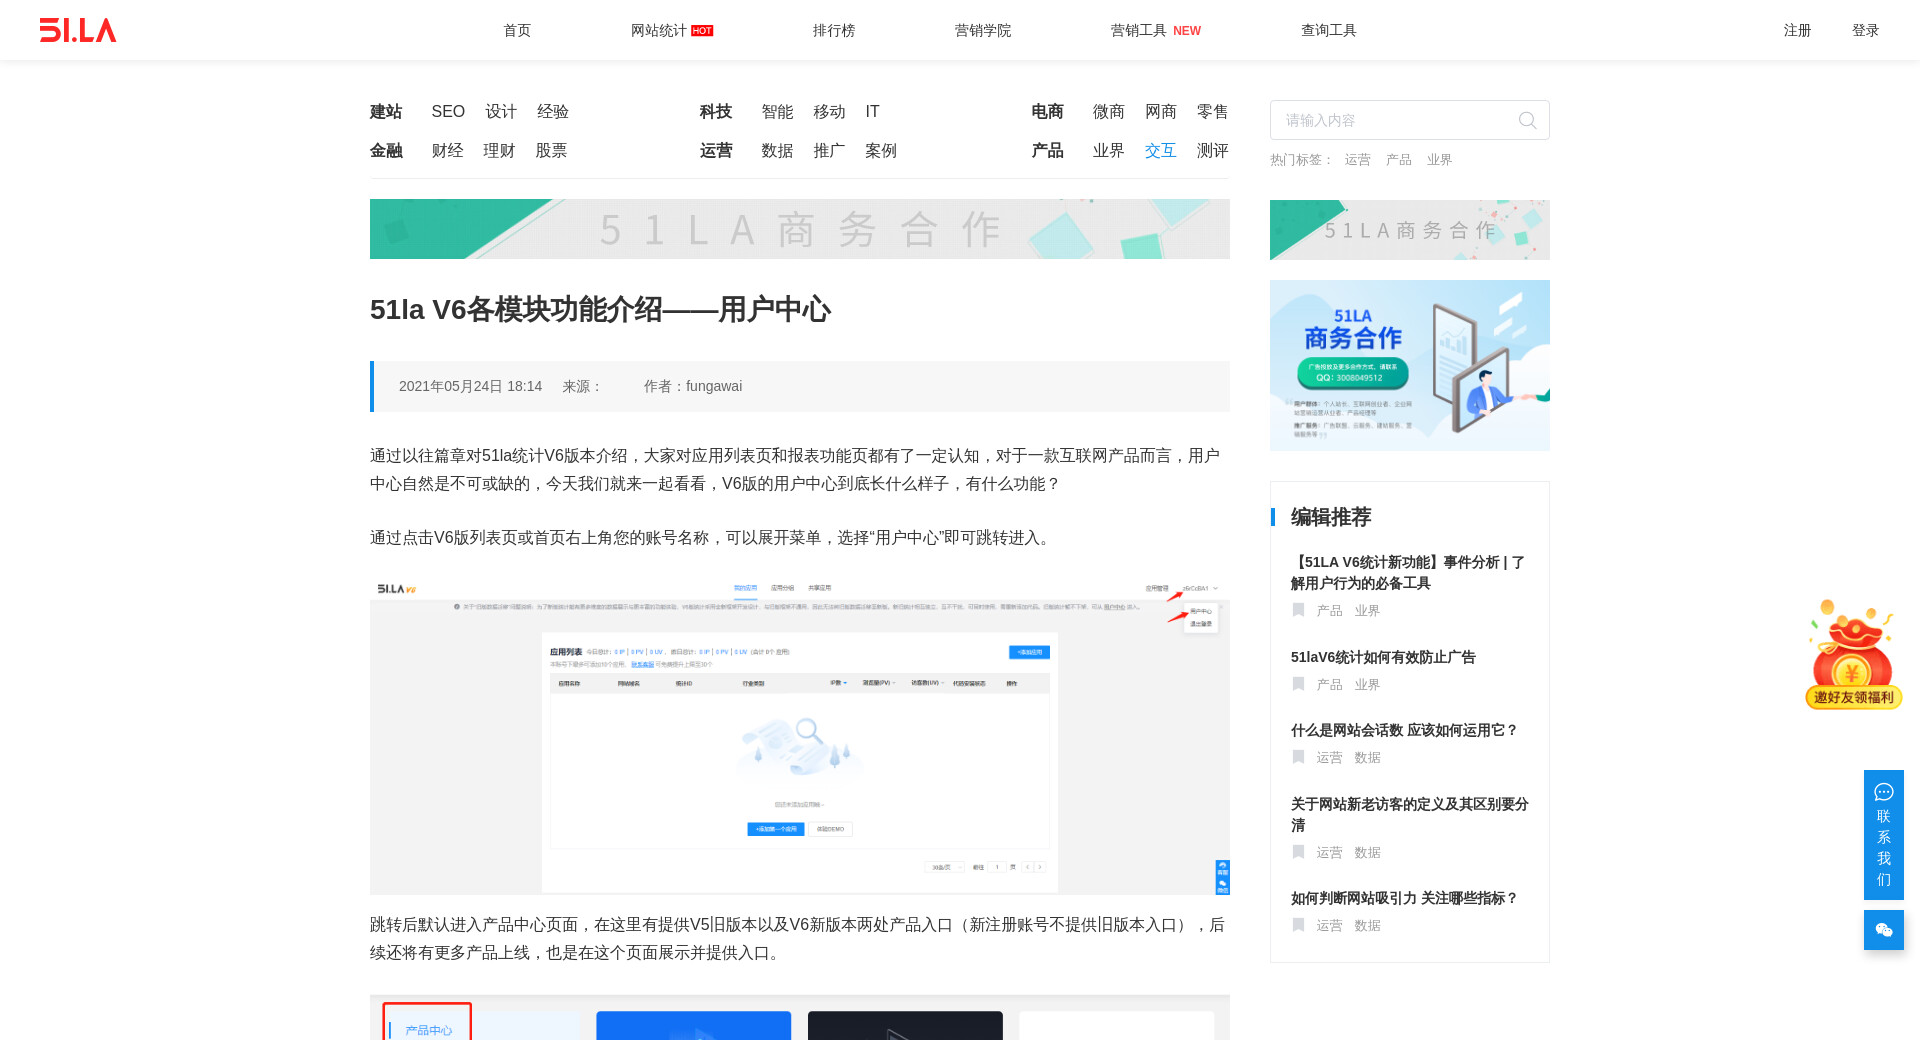Open the WeChat floating icon

tap(1883, 930)
